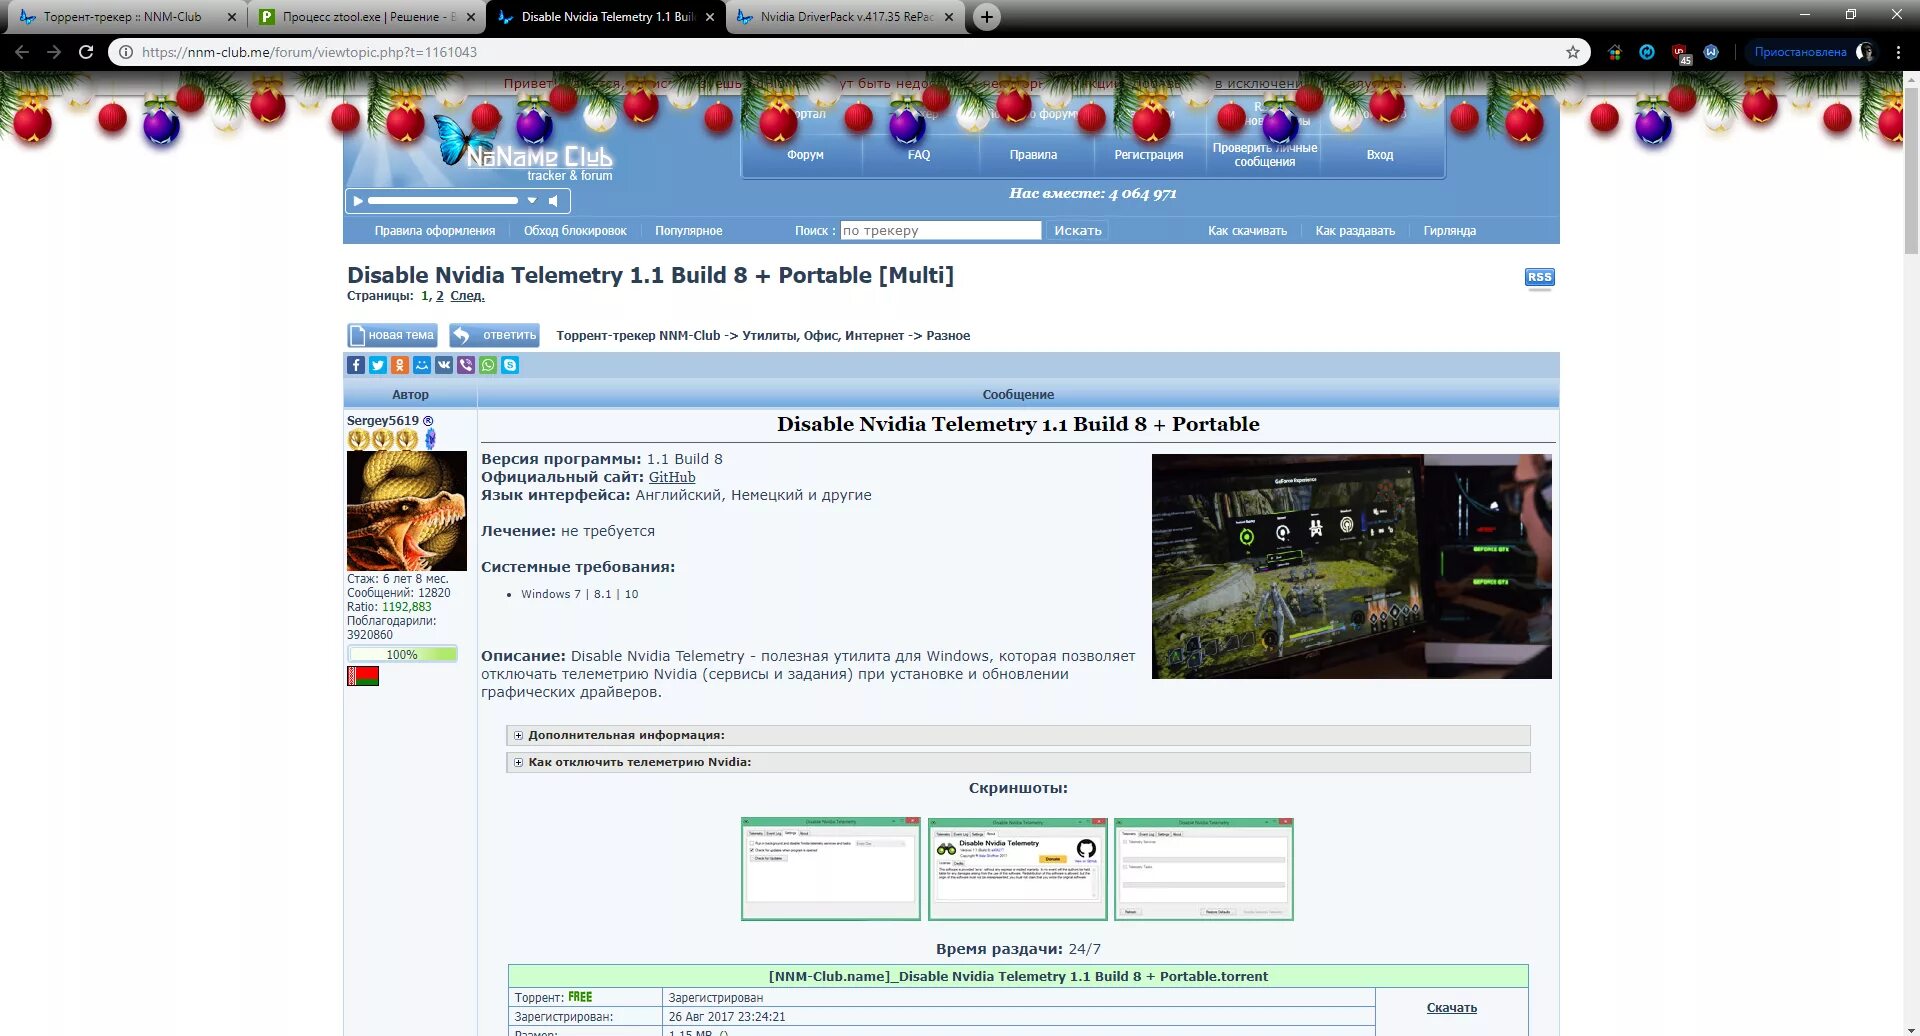Share via the Moi Mir icon
The image size is (1920, 1036).
[x=422, y=365]
